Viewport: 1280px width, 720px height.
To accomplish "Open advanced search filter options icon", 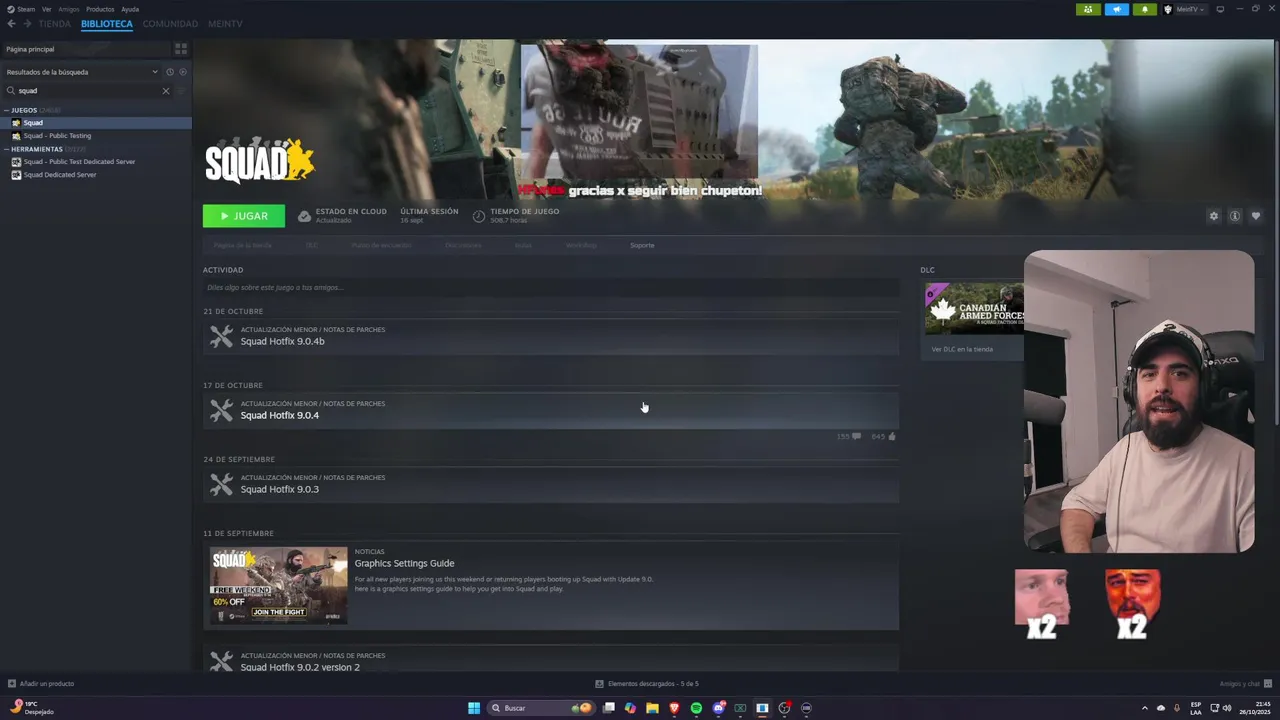I will click(181, 91).
